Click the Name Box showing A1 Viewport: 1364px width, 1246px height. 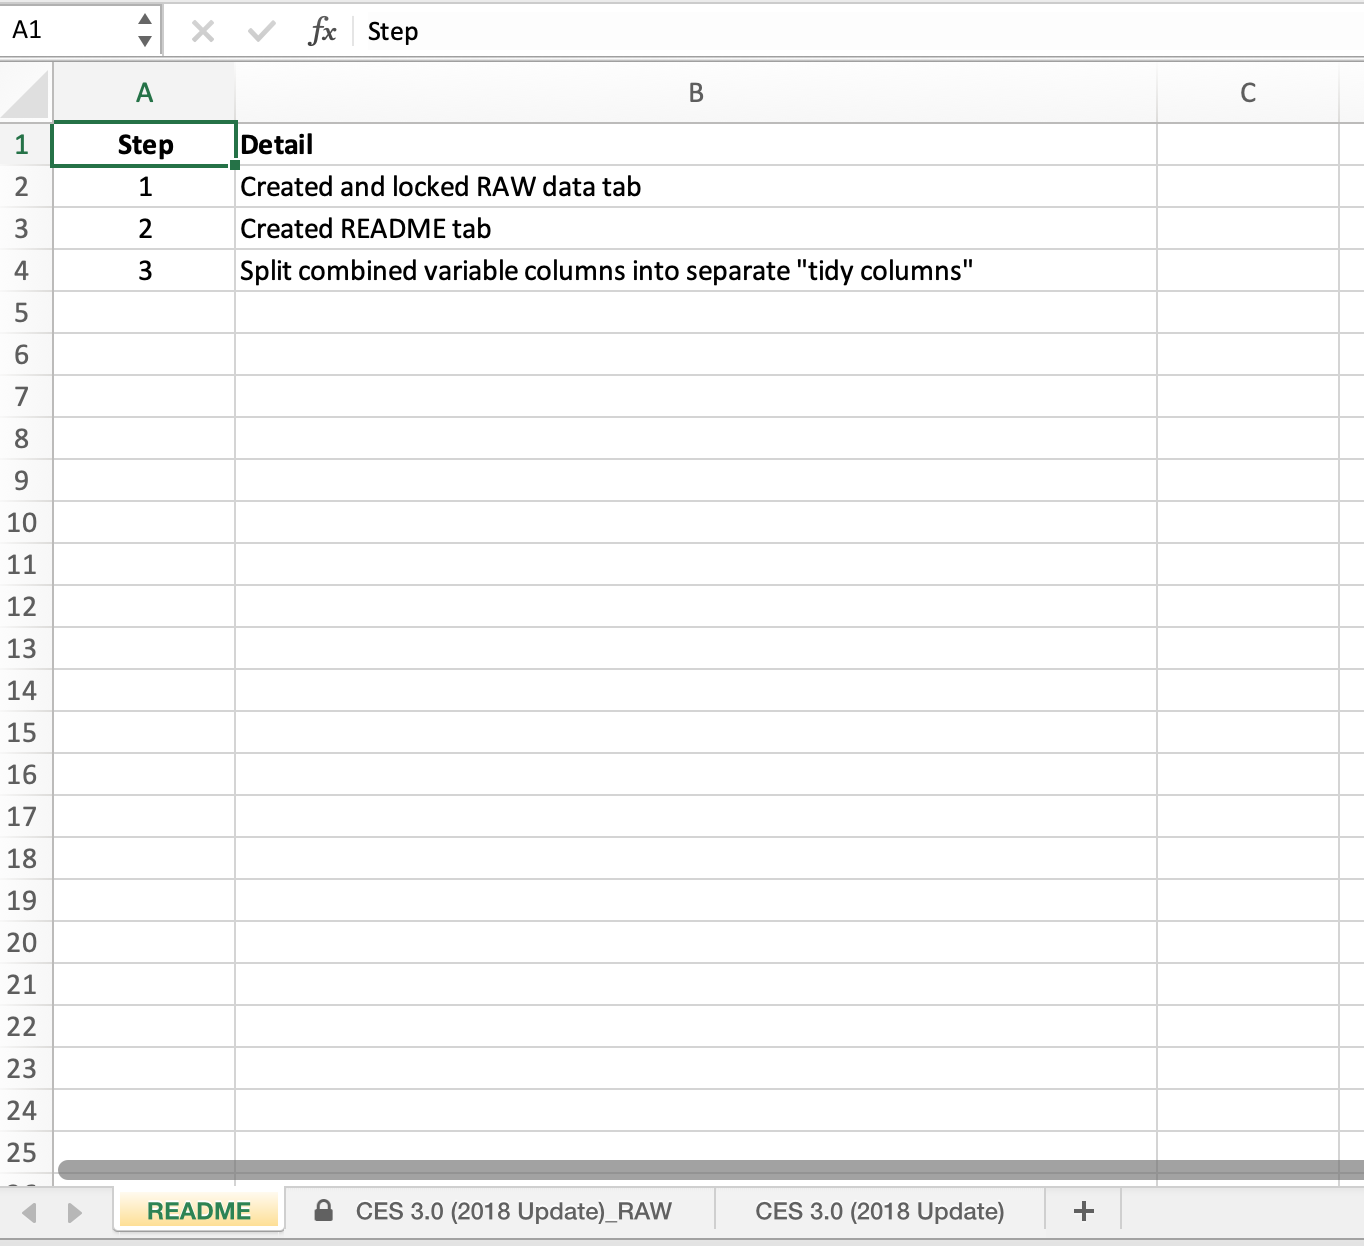coord(70,31)
